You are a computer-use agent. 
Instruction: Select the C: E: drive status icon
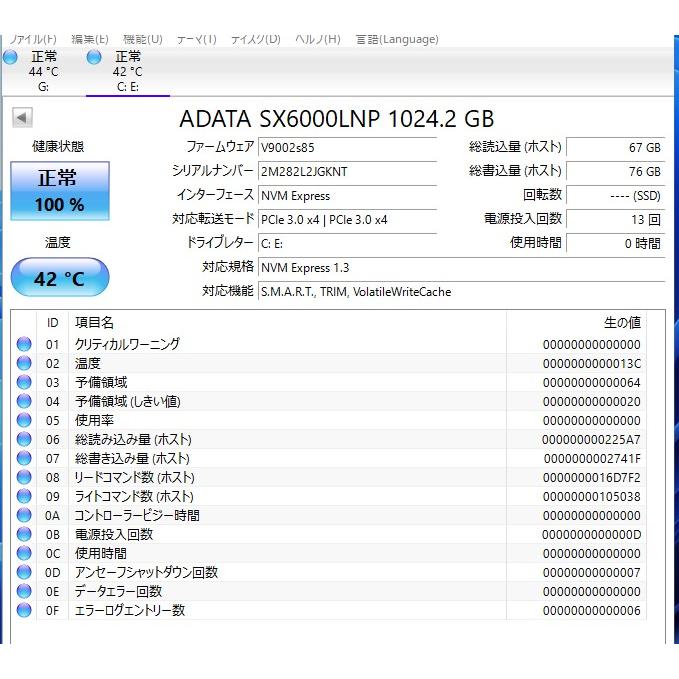coord(94,58)
